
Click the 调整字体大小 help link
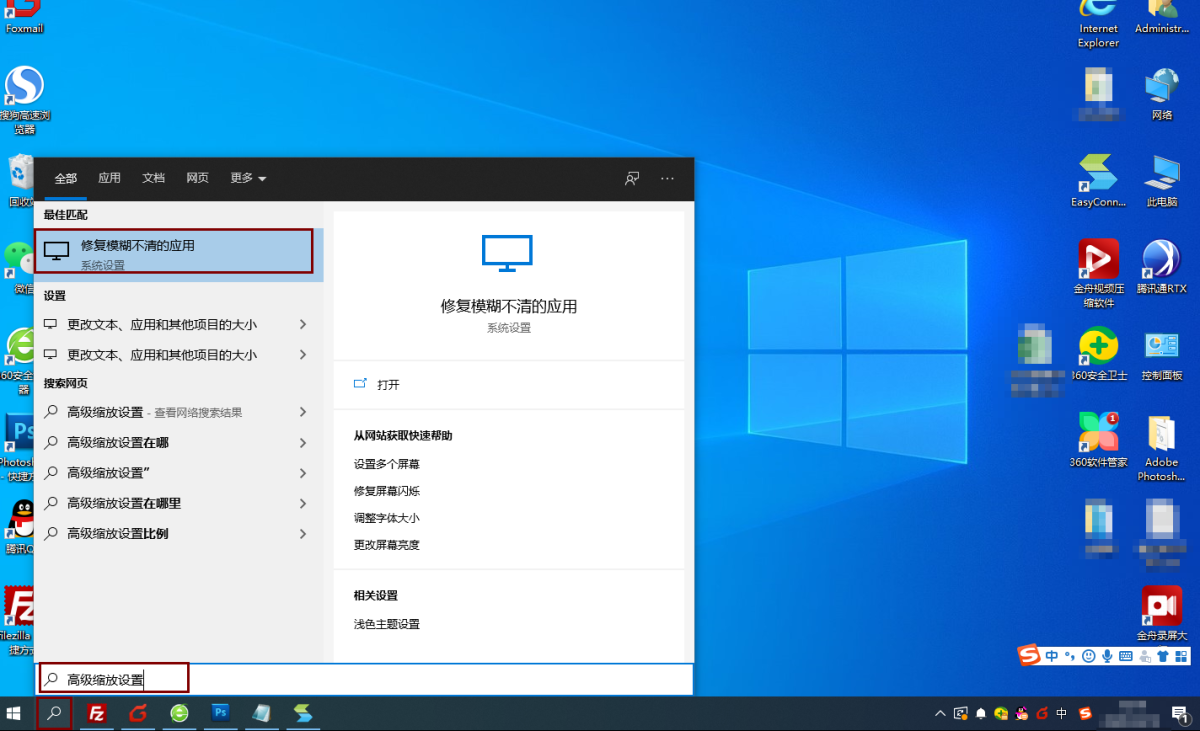click(387, 518)
